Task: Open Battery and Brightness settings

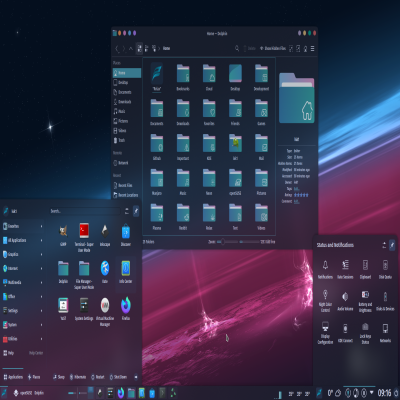Action: coord(365,301)
